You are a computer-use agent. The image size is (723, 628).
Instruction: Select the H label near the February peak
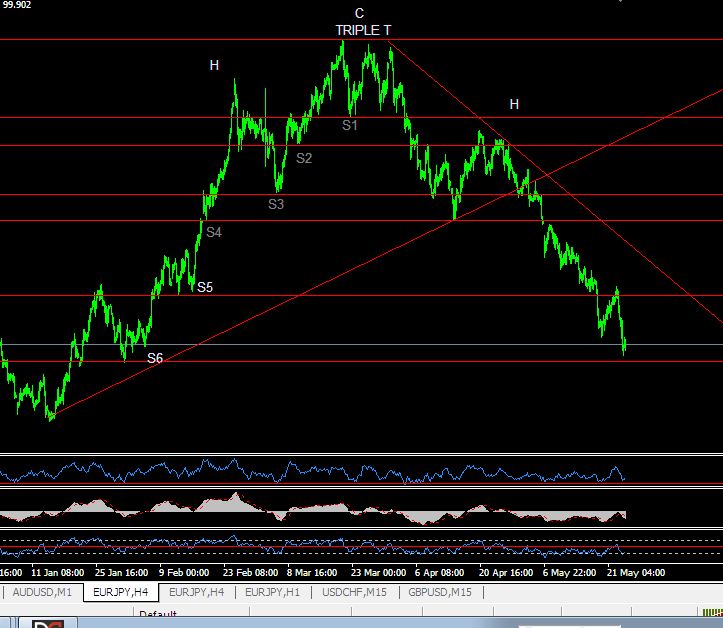pyautogui.click(x=214, y=65)
